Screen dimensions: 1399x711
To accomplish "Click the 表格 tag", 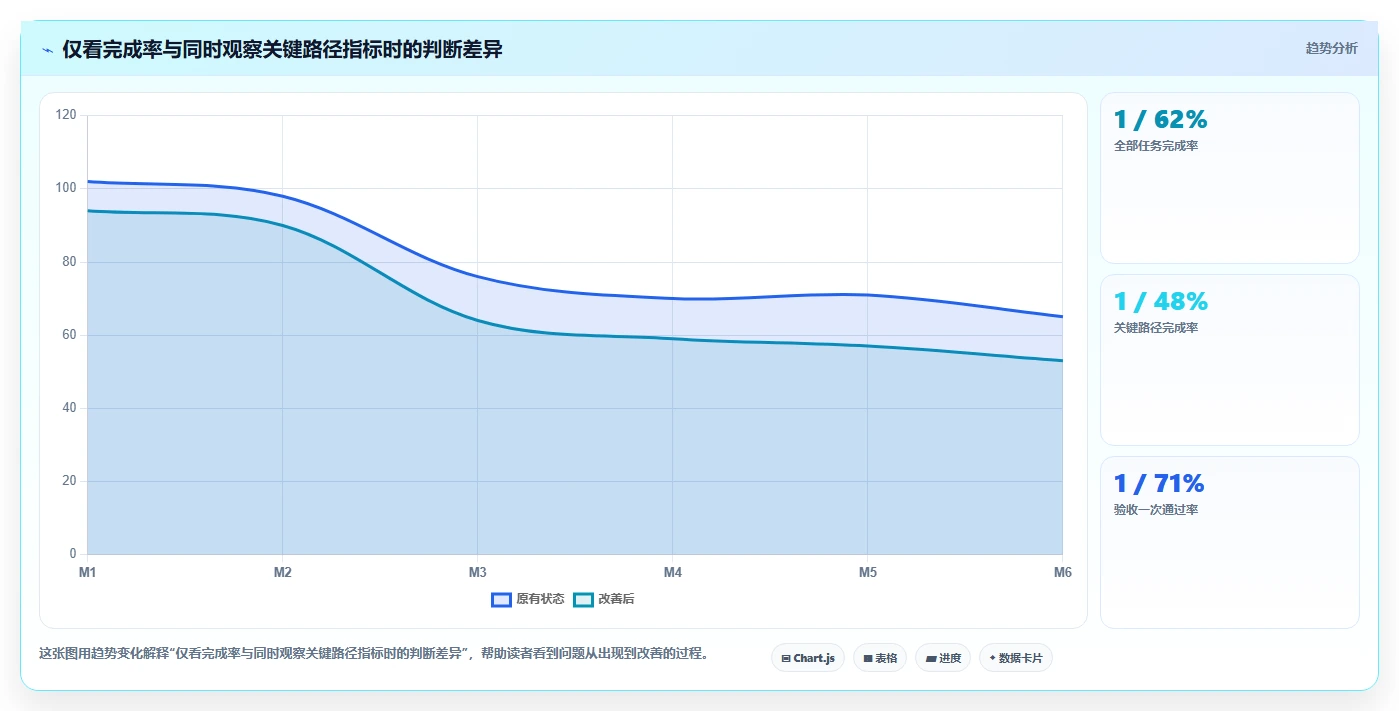I will [x=880, y=658].
